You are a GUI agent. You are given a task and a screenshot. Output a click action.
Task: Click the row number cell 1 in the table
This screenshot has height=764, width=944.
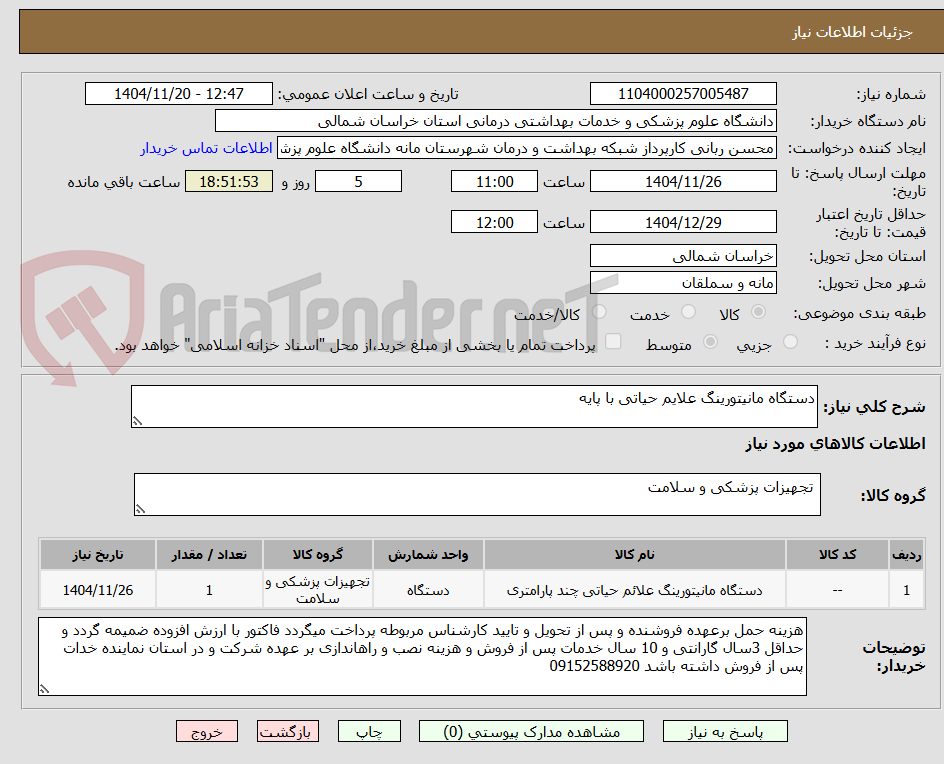907,591
